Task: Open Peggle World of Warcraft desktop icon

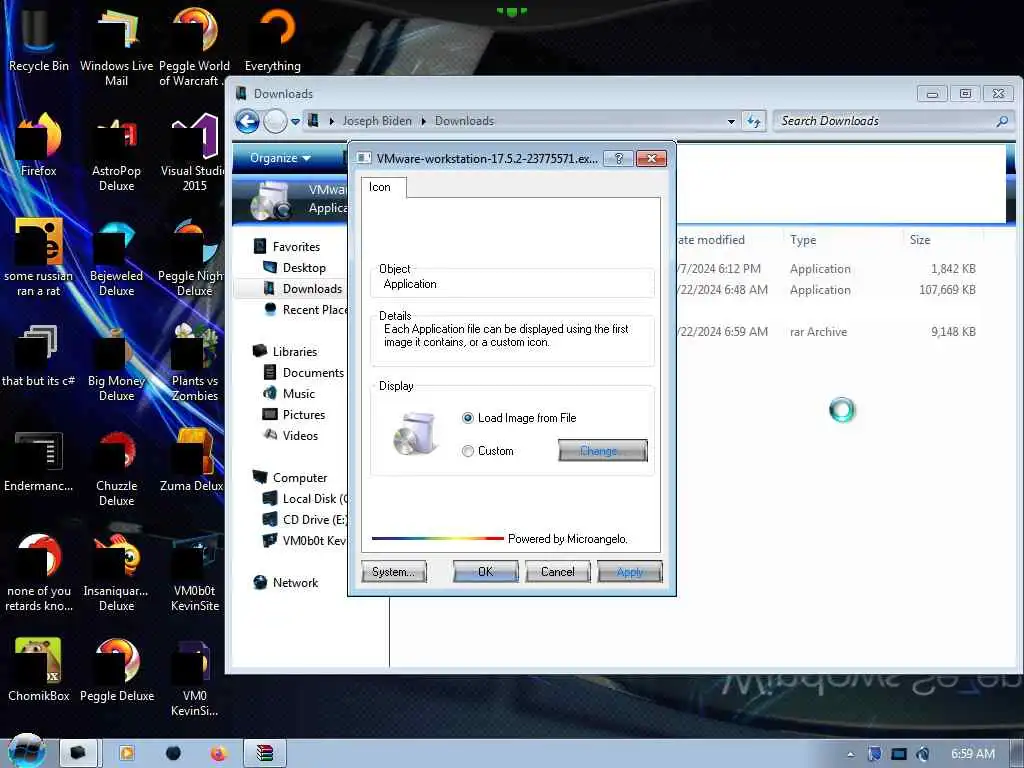Action: tap(193, 46)
